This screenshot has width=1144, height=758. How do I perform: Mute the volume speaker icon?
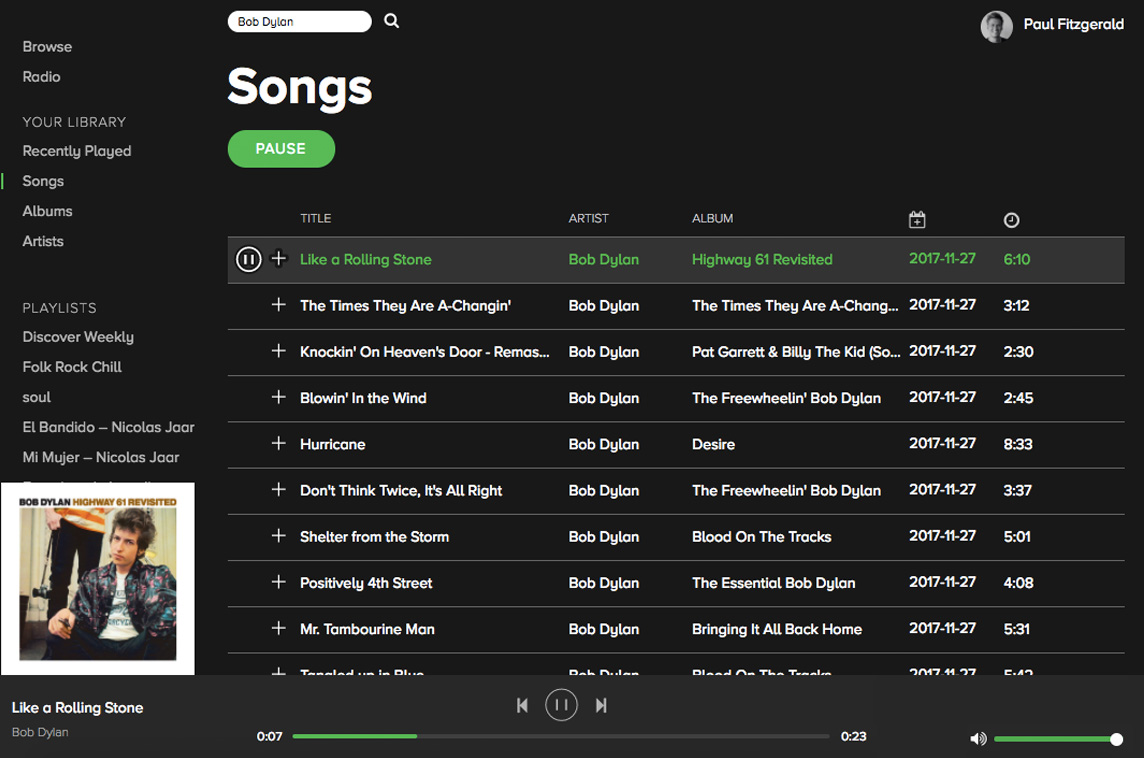coord(978,739)
